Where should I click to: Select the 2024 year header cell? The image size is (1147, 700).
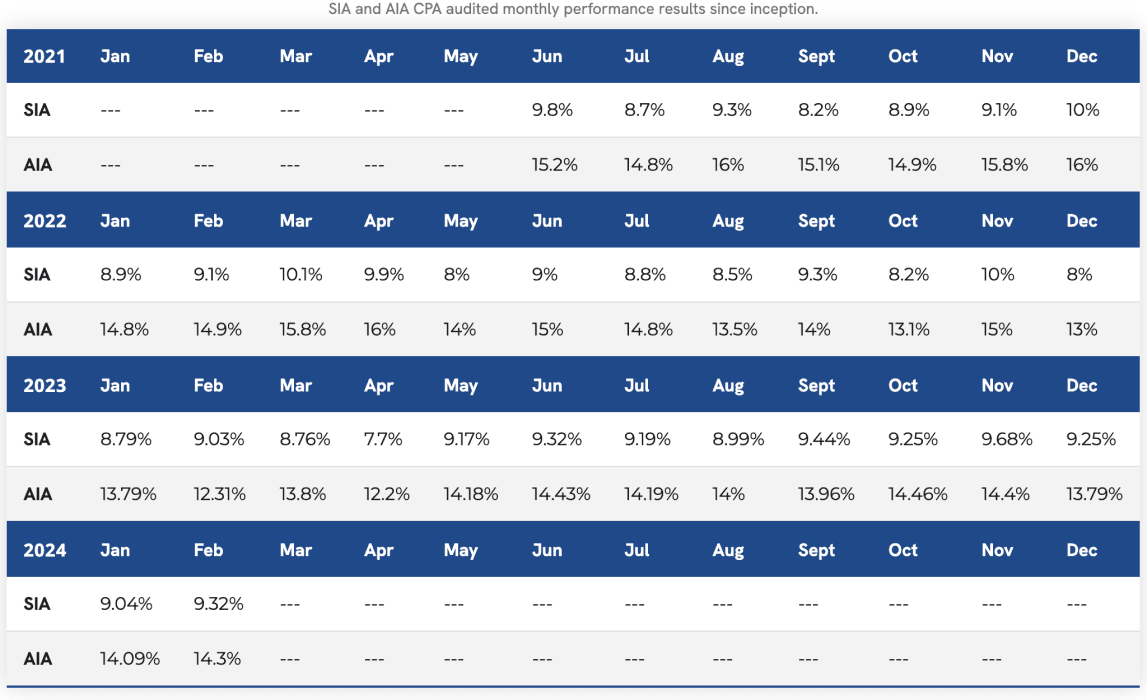click(x=44, y=550)
